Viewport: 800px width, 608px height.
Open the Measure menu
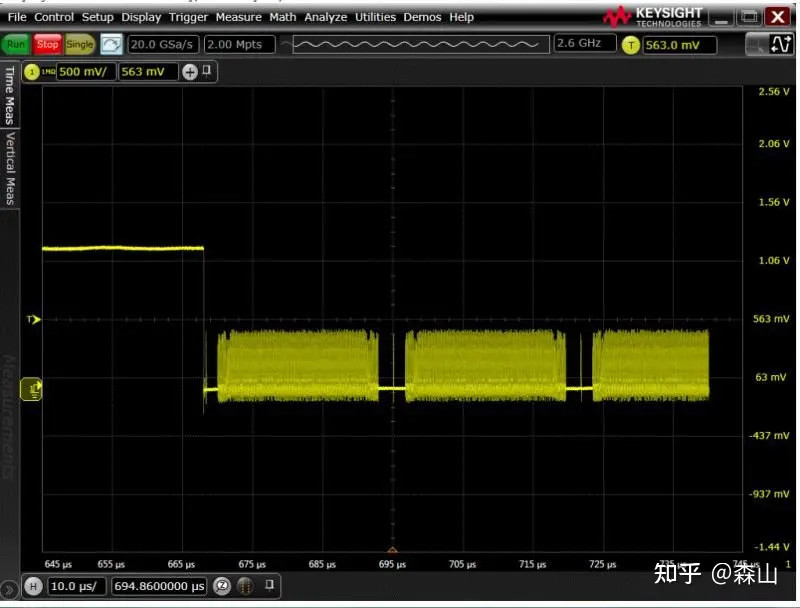(x=238, y=17)
